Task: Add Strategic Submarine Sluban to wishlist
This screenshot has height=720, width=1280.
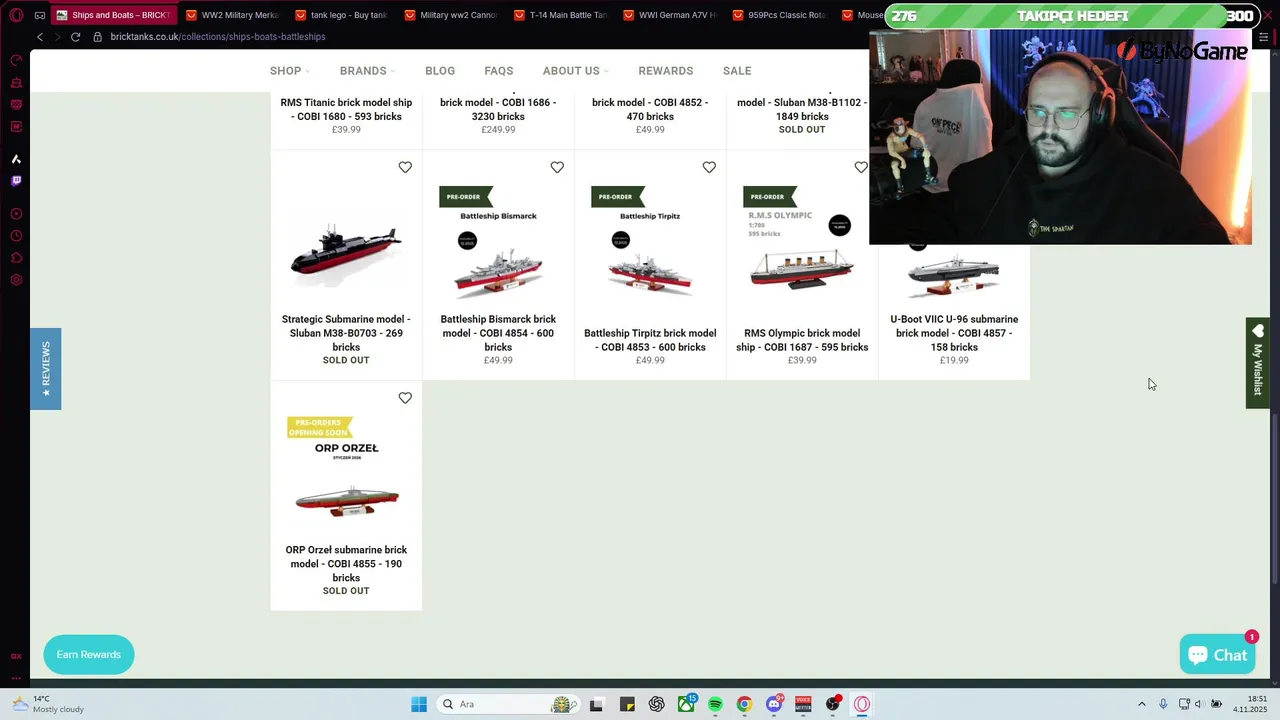Action: pyautogui.click(x=405, y=167)
